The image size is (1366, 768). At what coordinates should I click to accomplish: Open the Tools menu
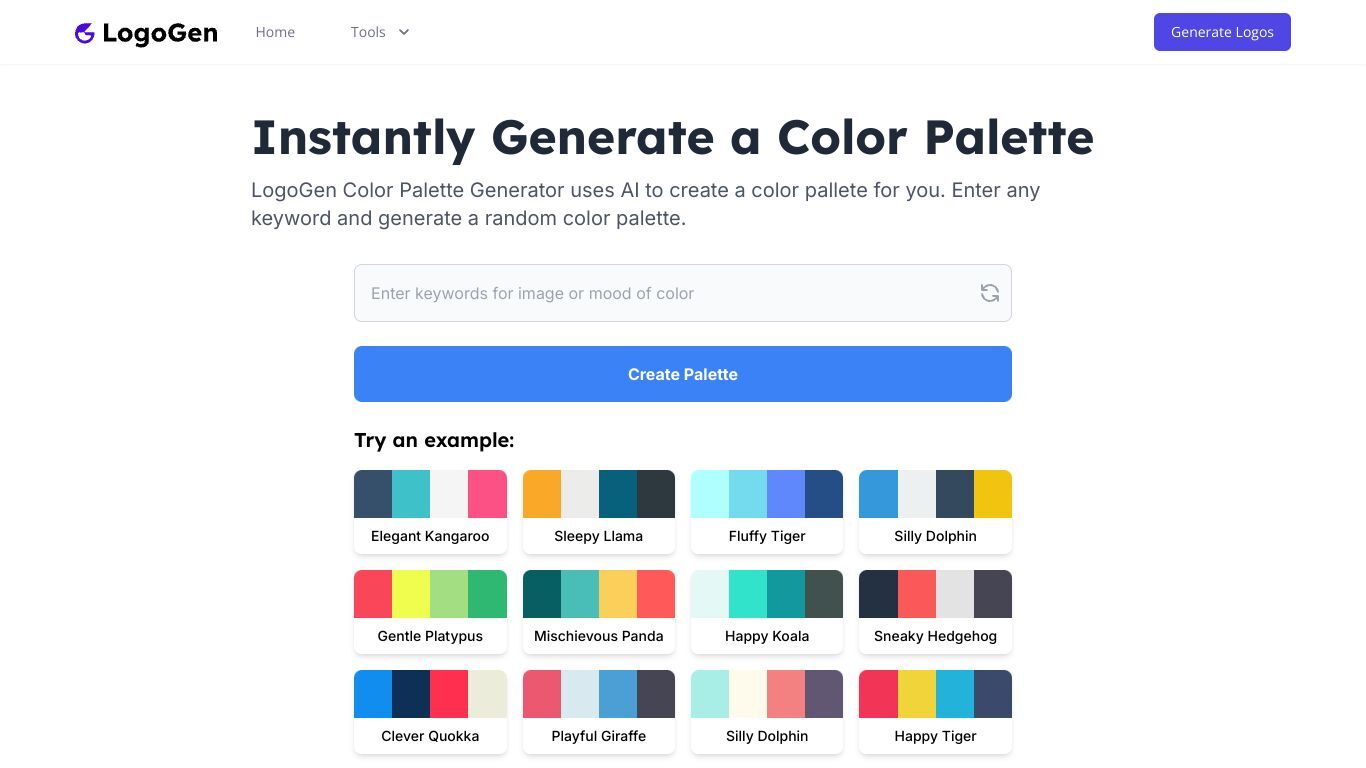[380, 32]
